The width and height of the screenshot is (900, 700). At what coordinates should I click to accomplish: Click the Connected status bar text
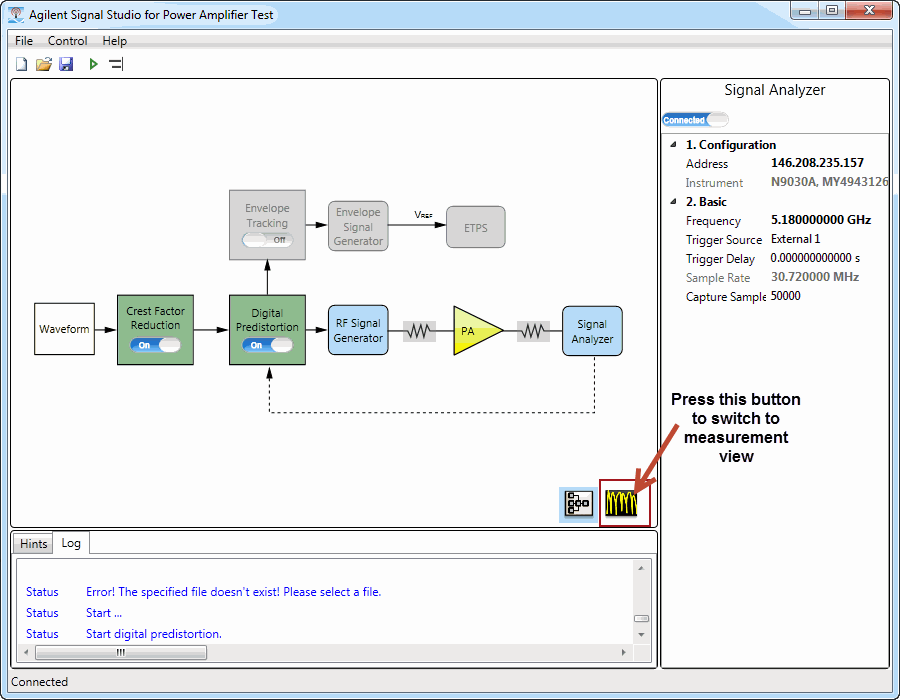pos(39,682)
